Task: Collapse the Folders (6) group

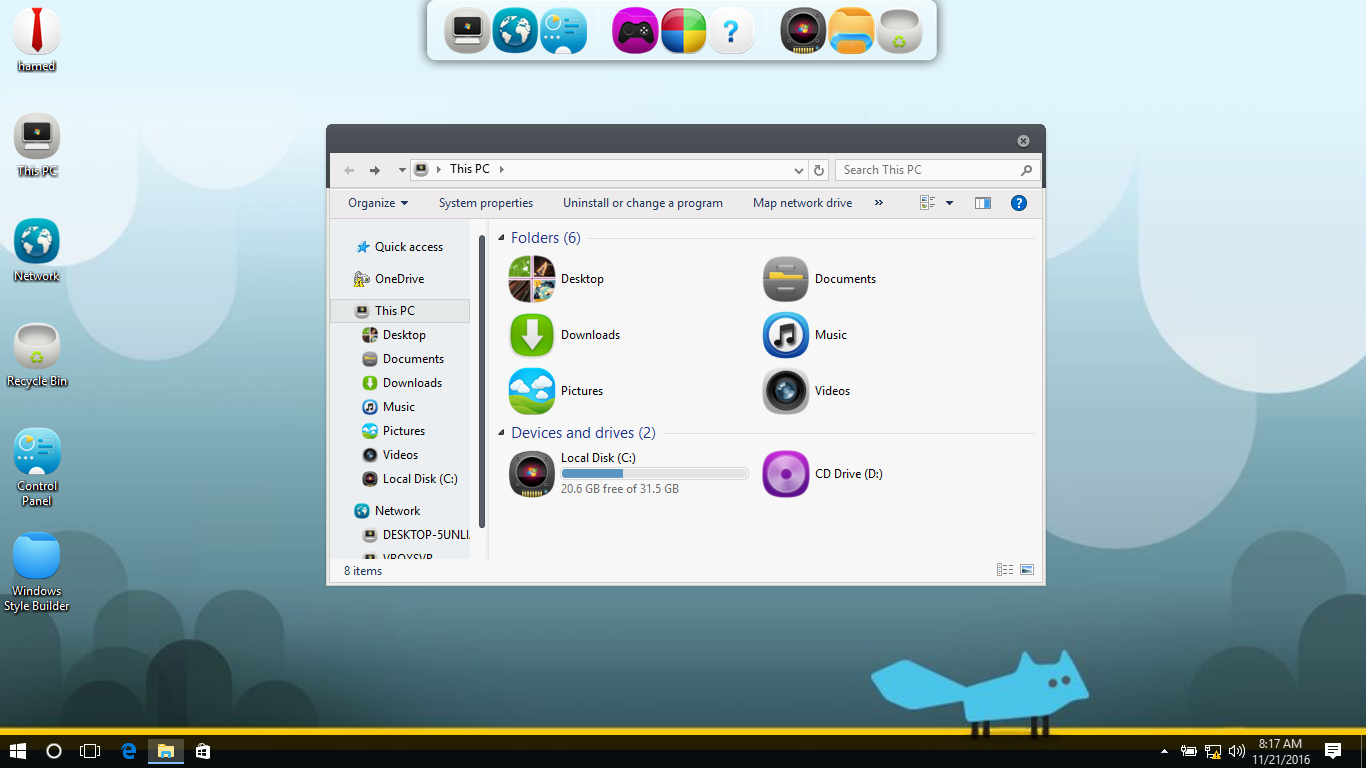Action: (501, 238)
